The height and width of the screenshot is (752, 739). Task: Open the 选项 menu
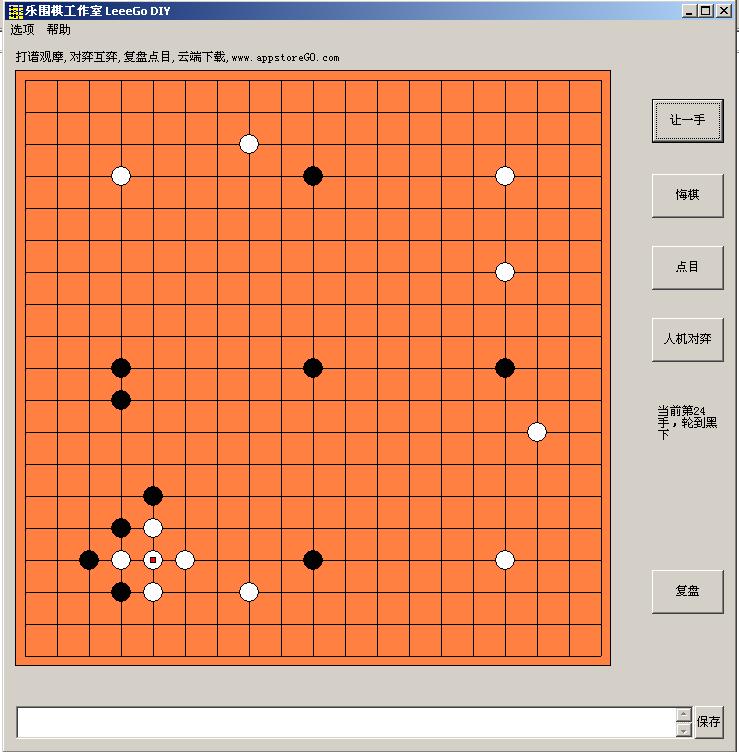click(x=22, y=30)
